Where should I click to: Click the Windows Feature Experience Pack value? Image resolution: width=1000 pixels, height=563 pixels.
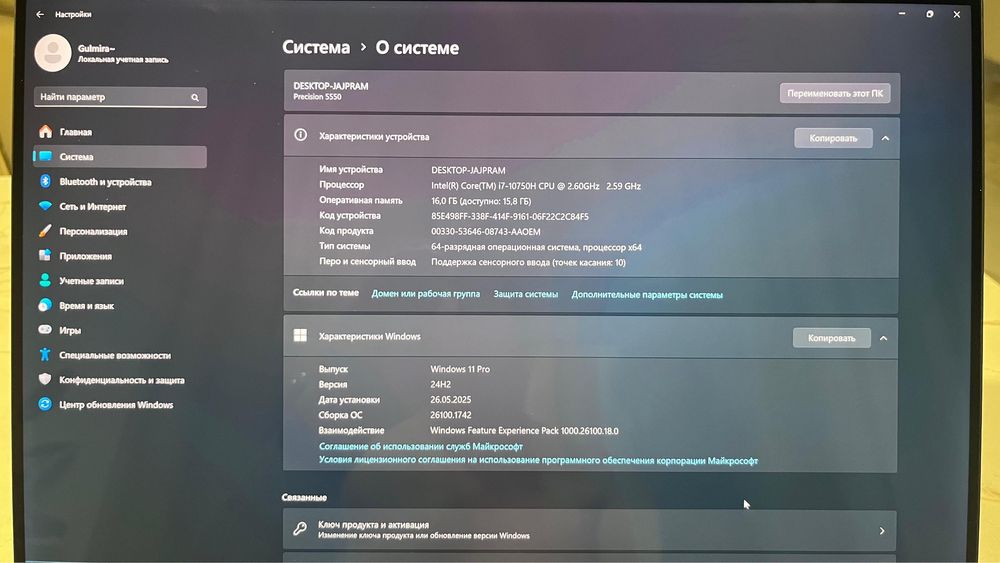[524, 431]
